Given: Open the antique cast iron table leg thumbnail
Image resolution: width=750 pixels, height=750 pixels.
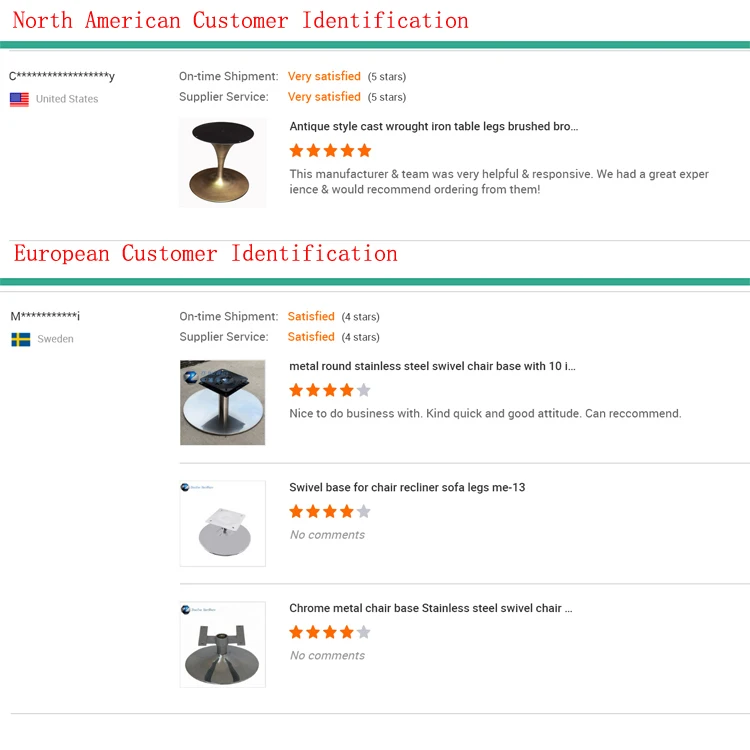Looking at the screenshot, I should pos(222,163).
